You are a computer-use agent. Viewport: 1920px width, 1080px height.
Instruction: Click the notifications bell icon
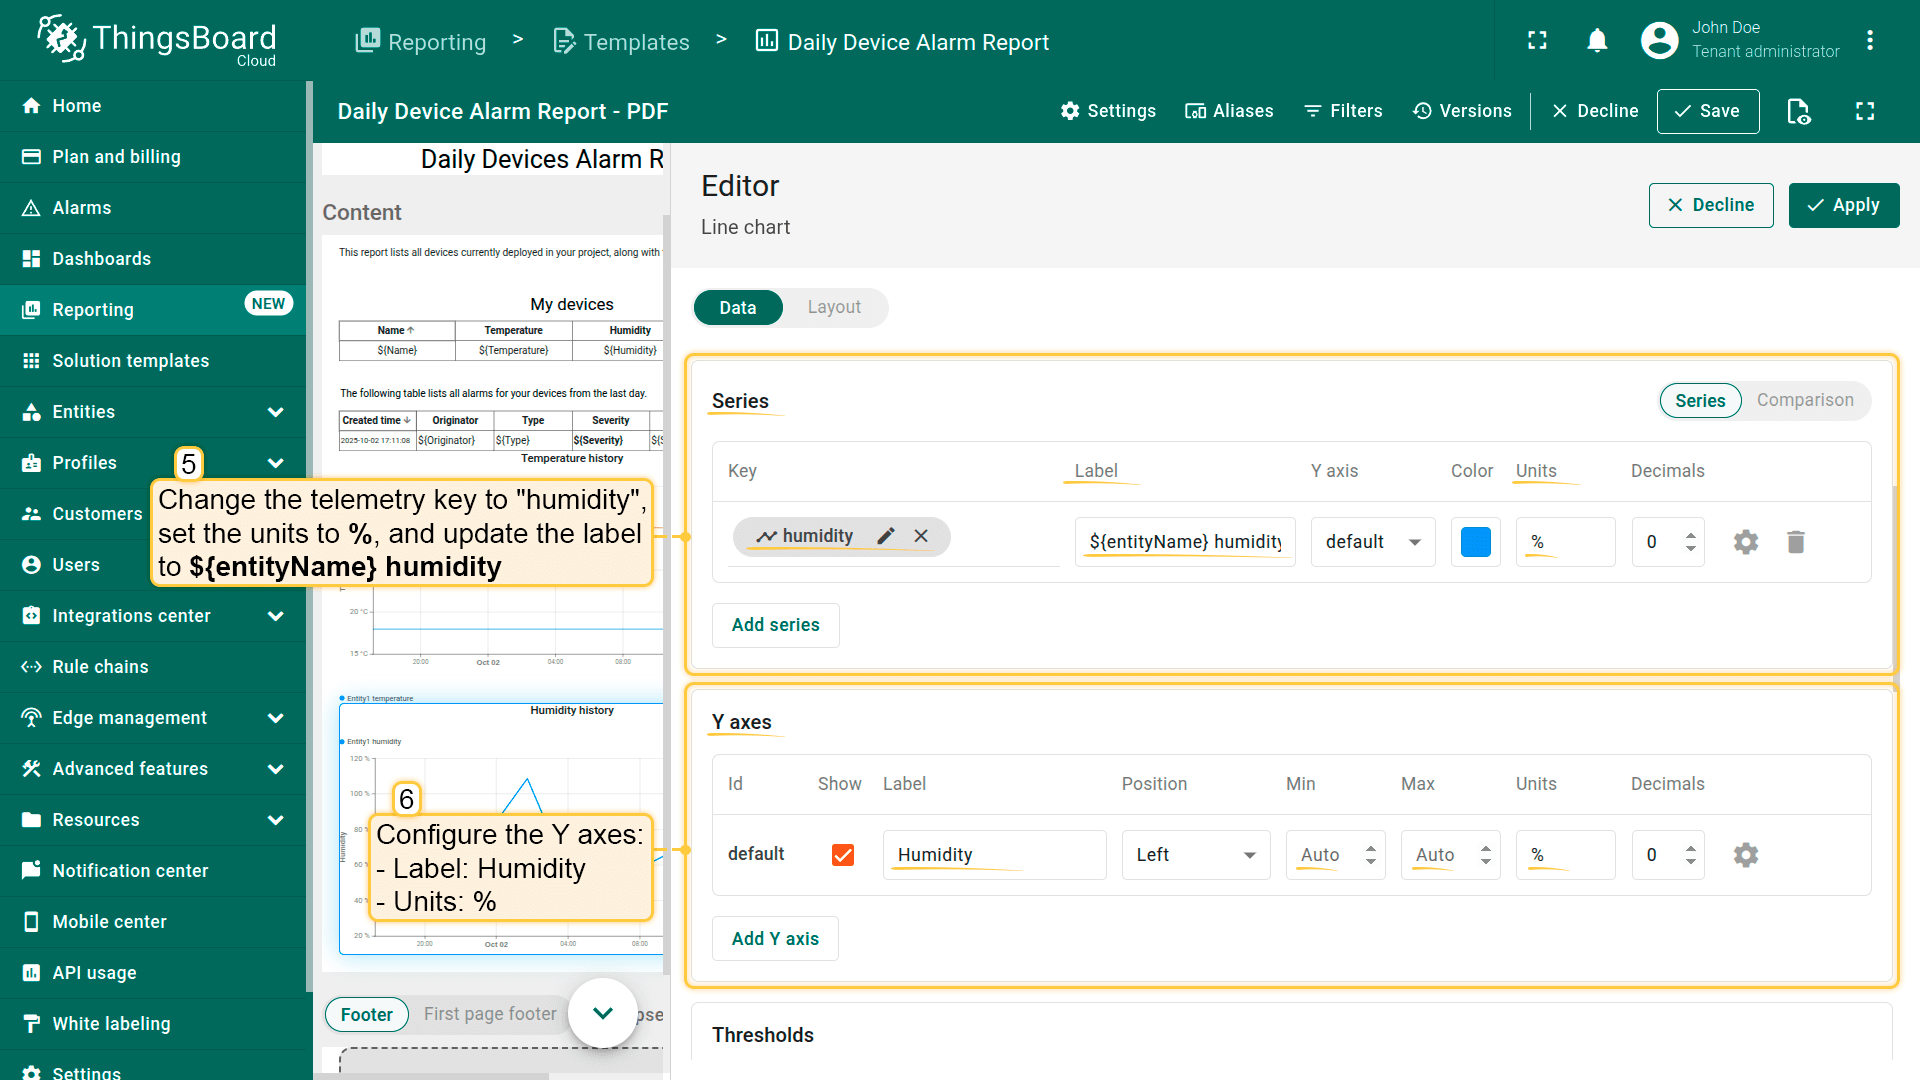[1597, 41]
